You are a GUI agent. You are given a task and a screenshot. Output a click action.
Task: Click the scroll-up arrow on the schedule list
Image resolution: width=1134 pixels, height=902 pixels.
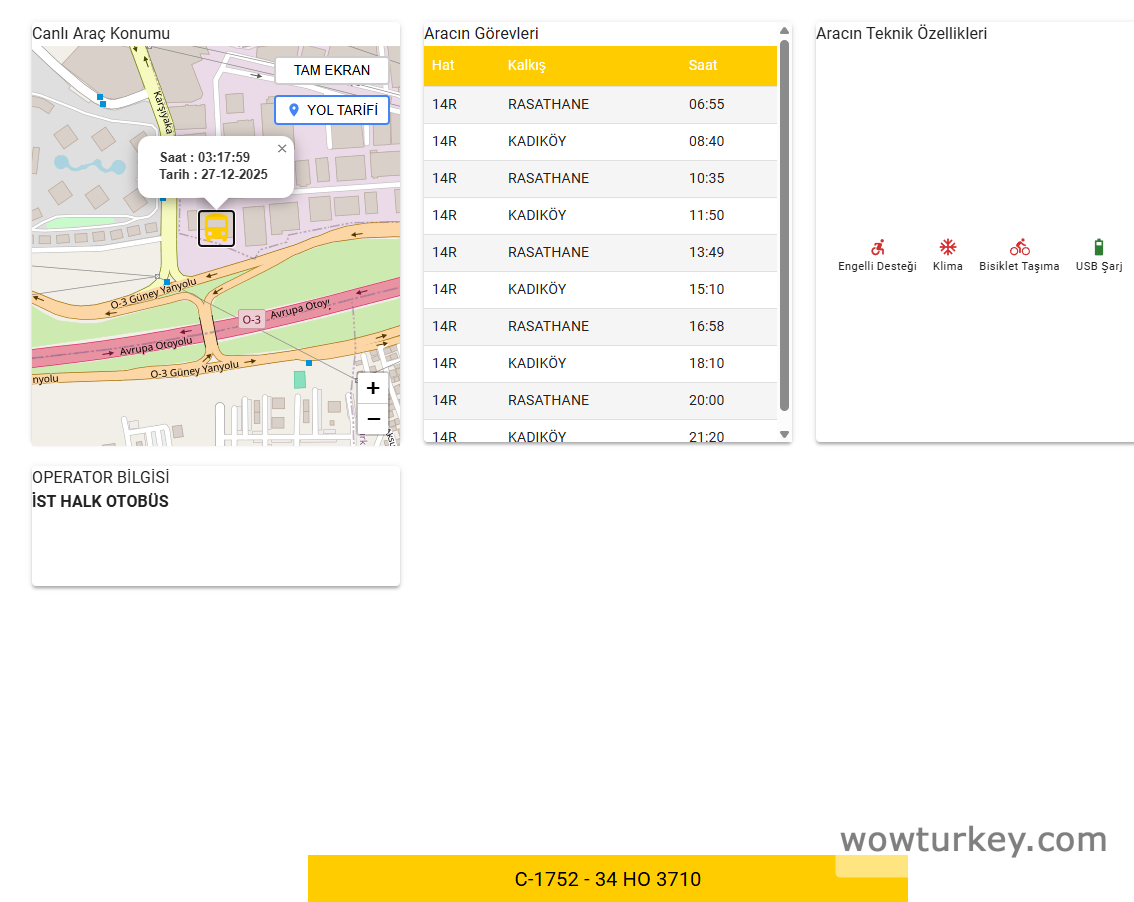click(x=782, y=30)
